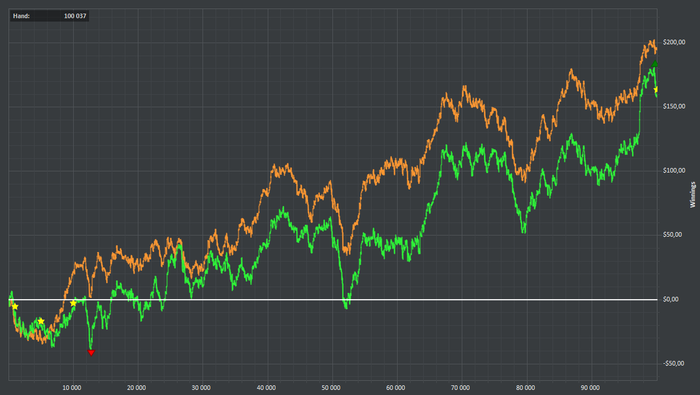Click the $200,00 axis label
Screen dimensions: 700x395
point(674,42)
